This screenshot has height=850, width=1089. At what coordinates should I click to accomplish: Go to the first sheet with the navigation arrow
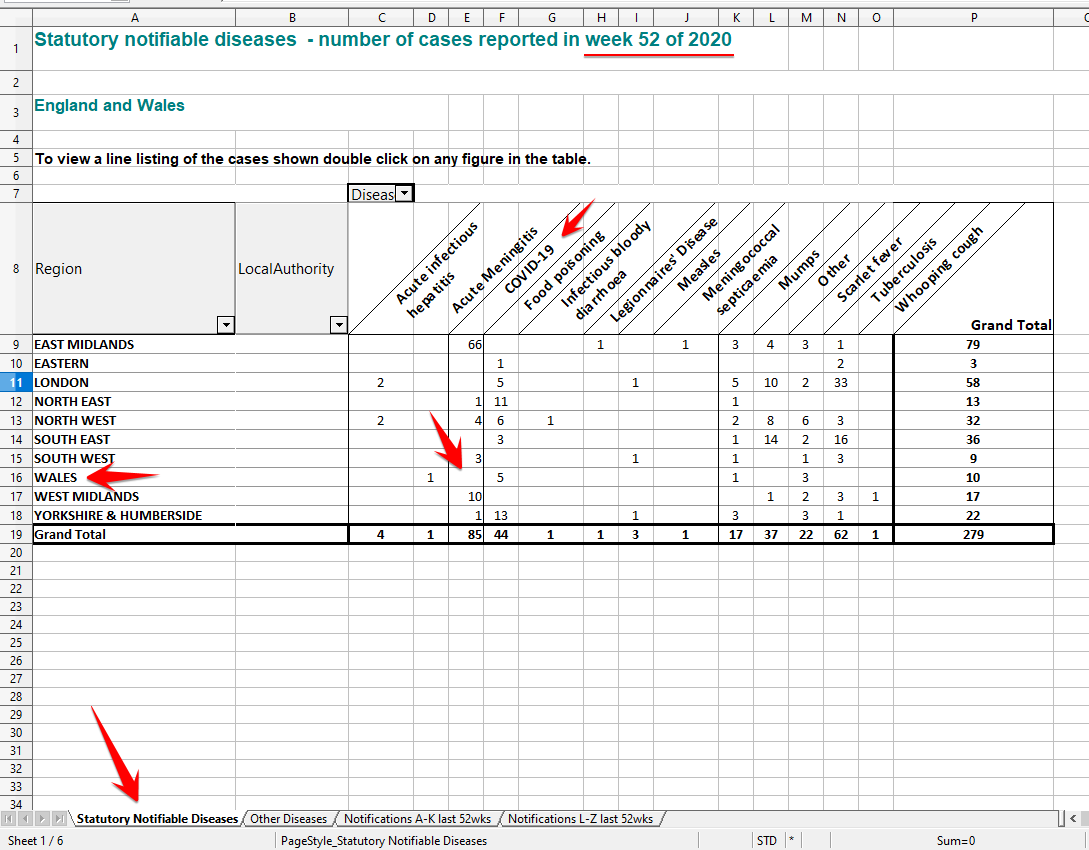[8, 819]
